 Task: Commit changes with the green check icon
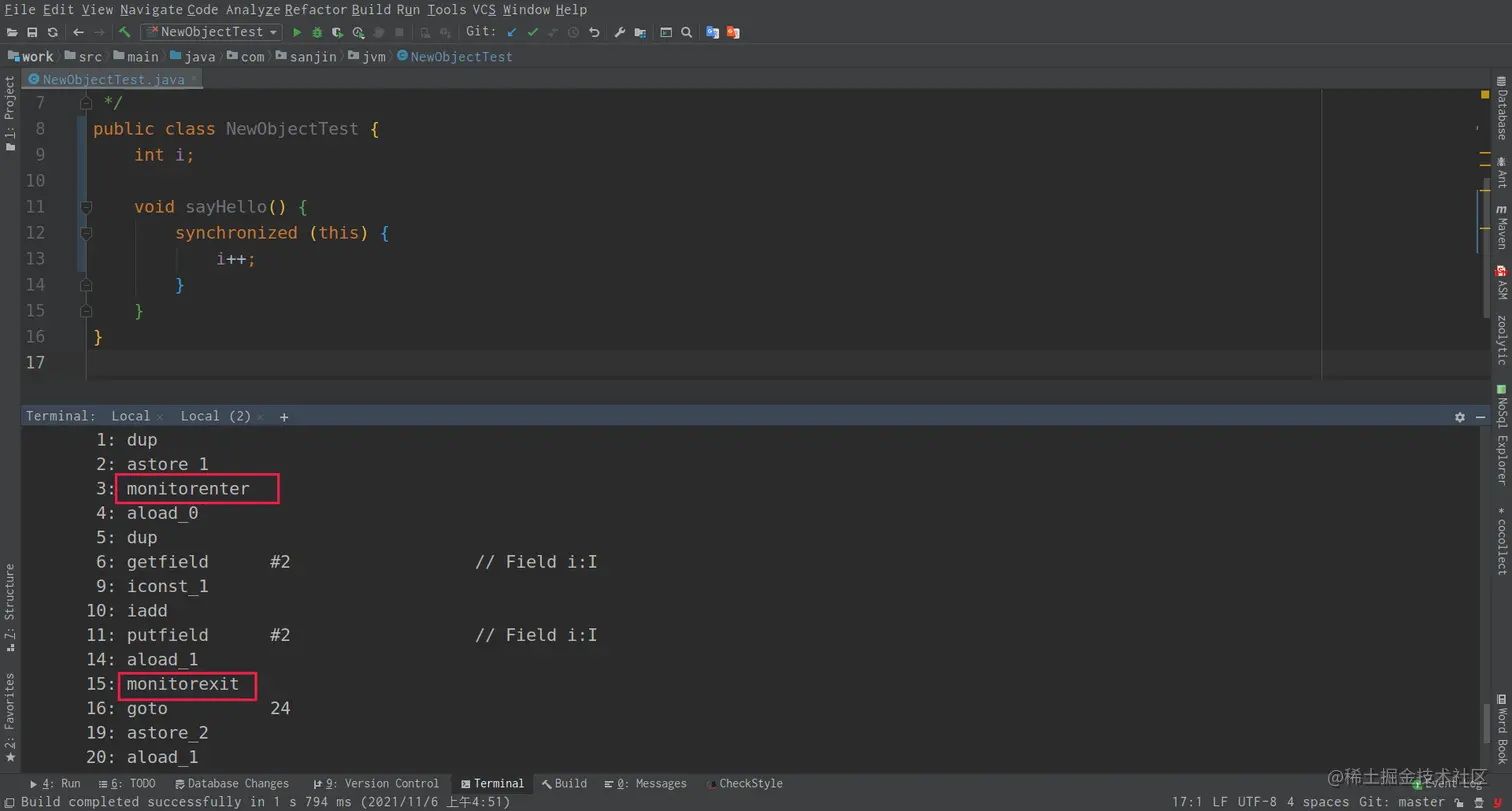click(533, 32)
